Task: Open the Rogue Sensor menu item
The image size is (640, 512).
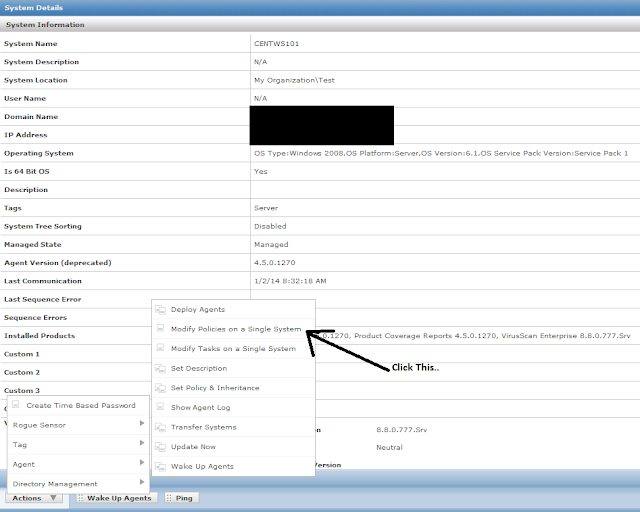Action: pyautogui.click(x=78, y=425)
